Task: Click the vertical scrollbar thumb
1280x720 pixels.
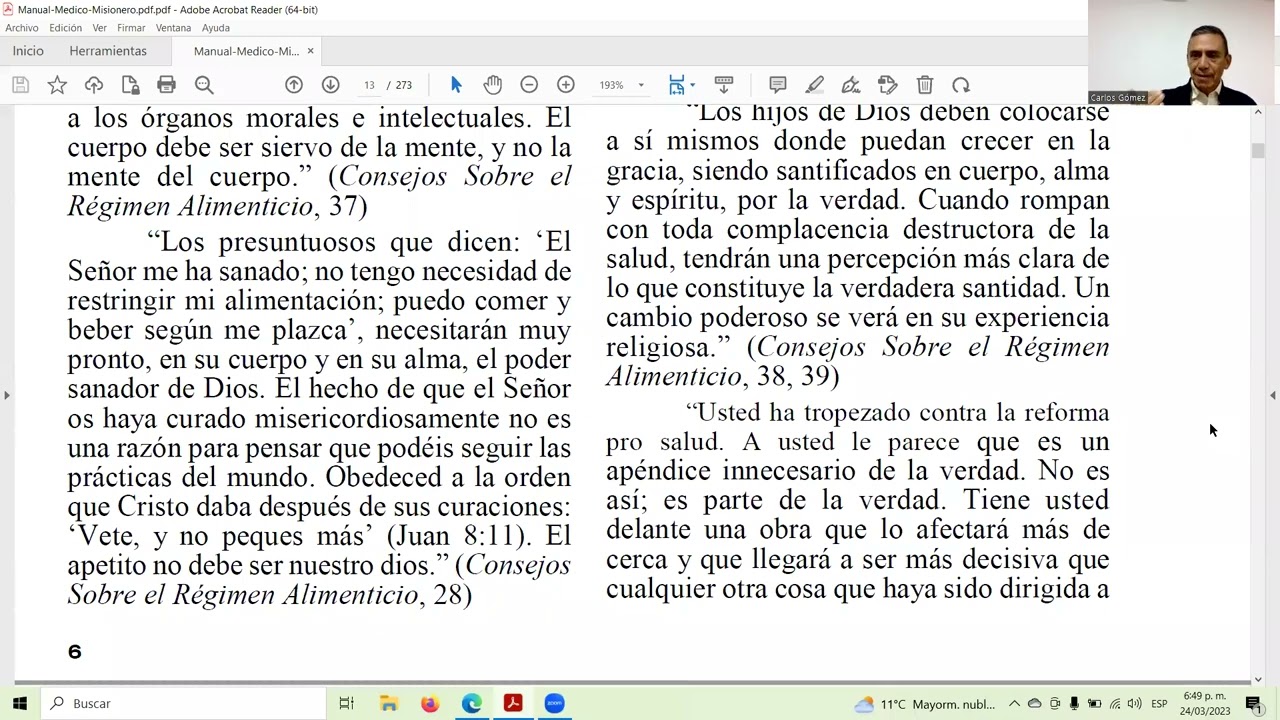Action: pos(1258,151)
